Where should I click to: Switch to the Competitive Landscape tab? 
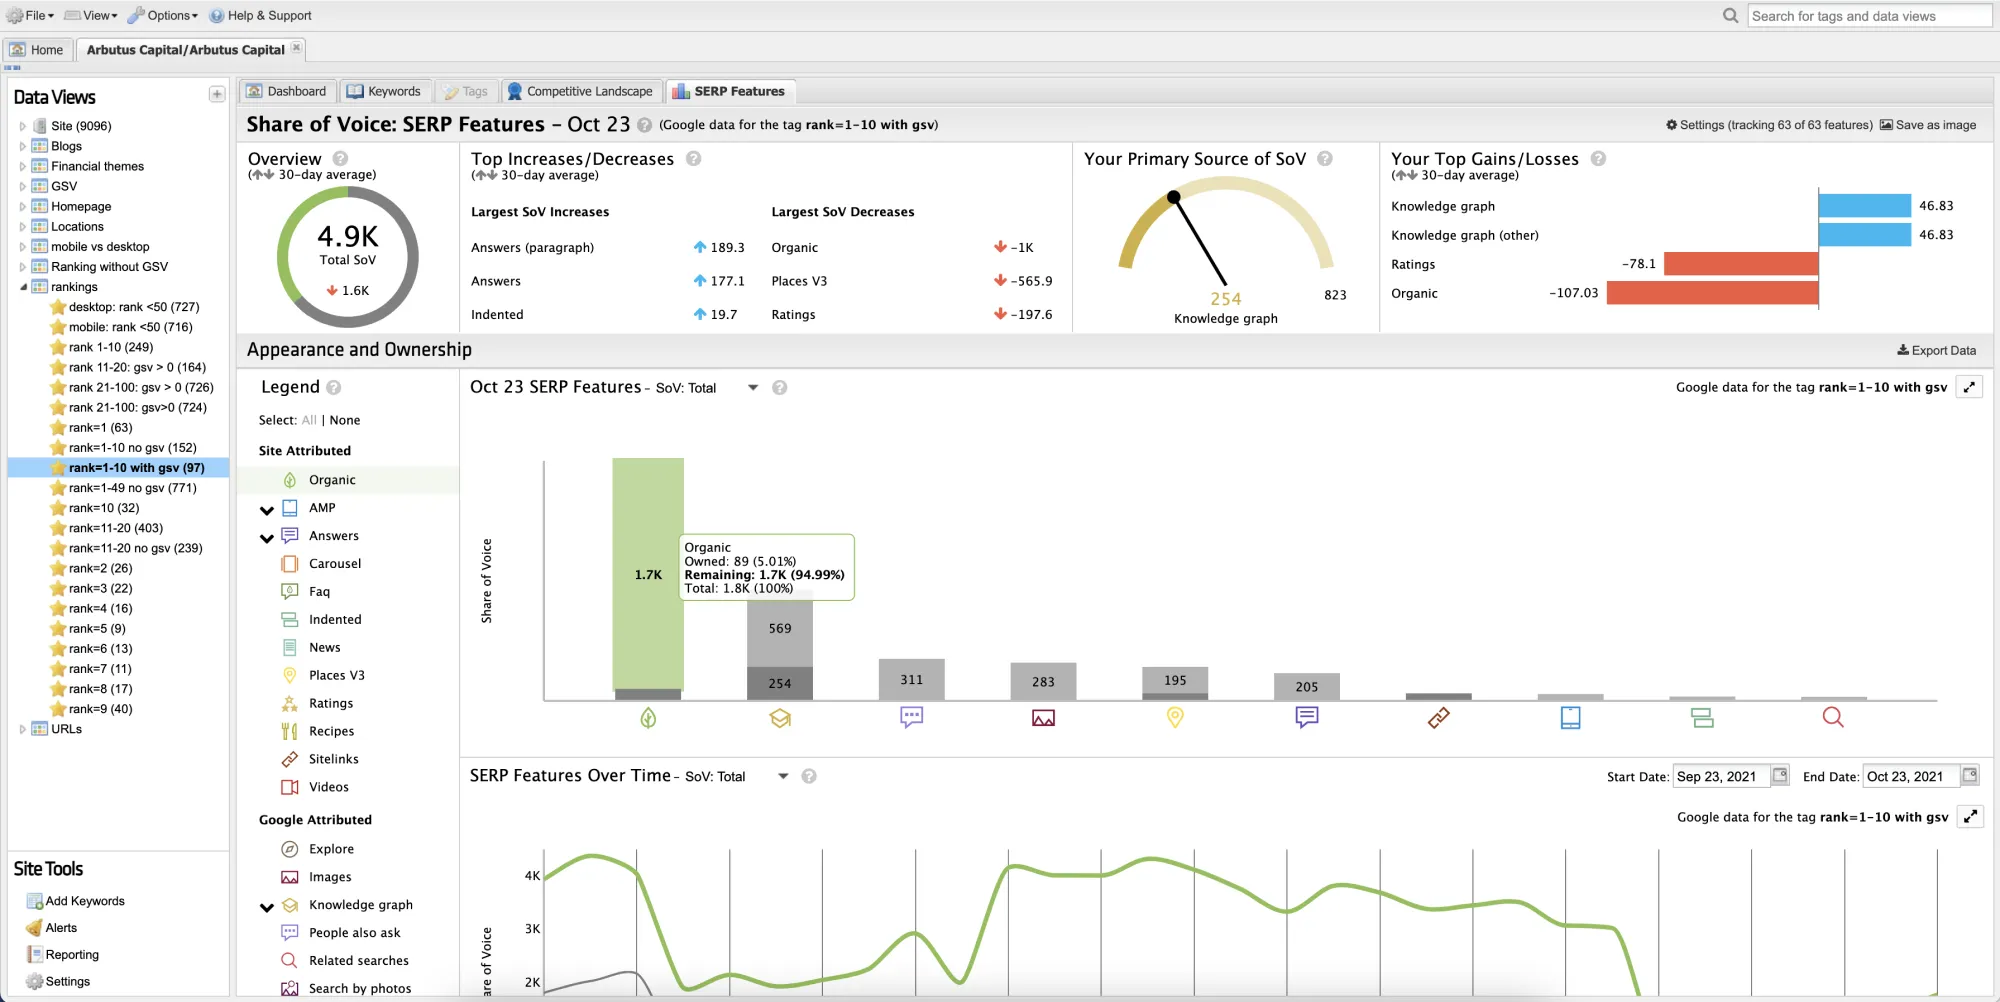(581, 91)
